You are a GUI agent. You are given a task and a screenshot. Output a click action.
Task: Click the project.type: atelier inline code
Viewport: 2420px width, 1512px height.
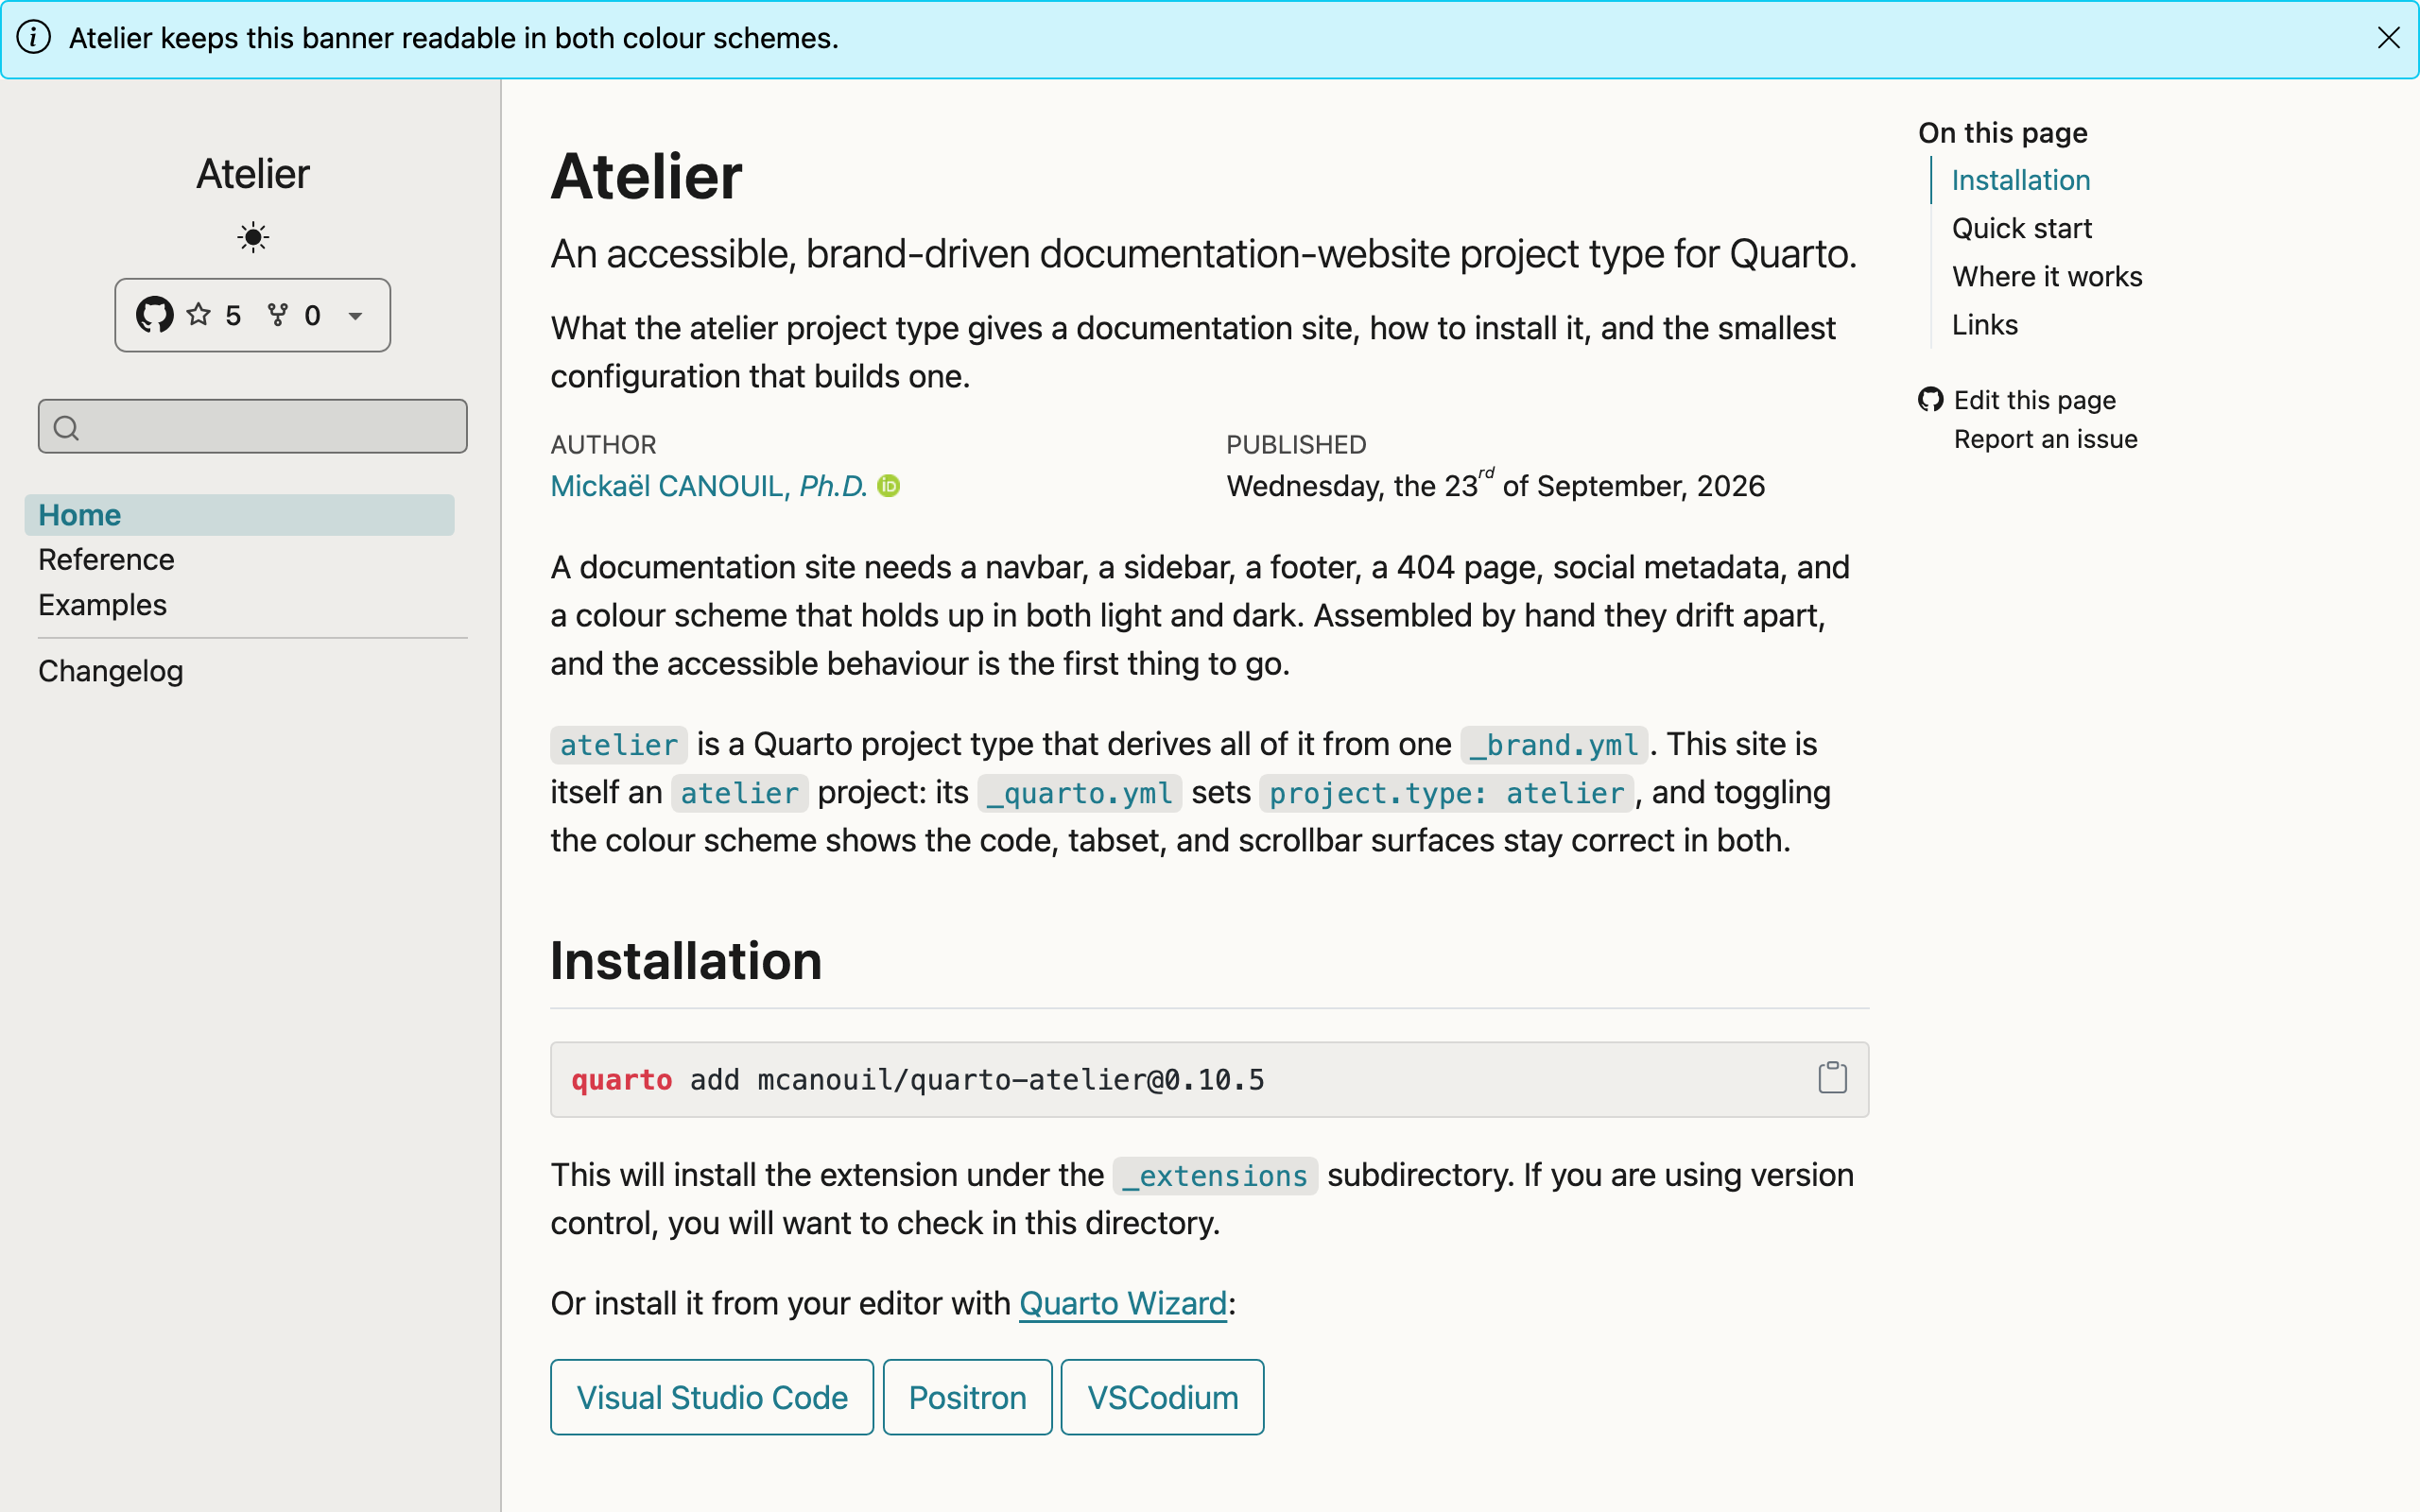pyautogui.click(x=1446, y=793)
